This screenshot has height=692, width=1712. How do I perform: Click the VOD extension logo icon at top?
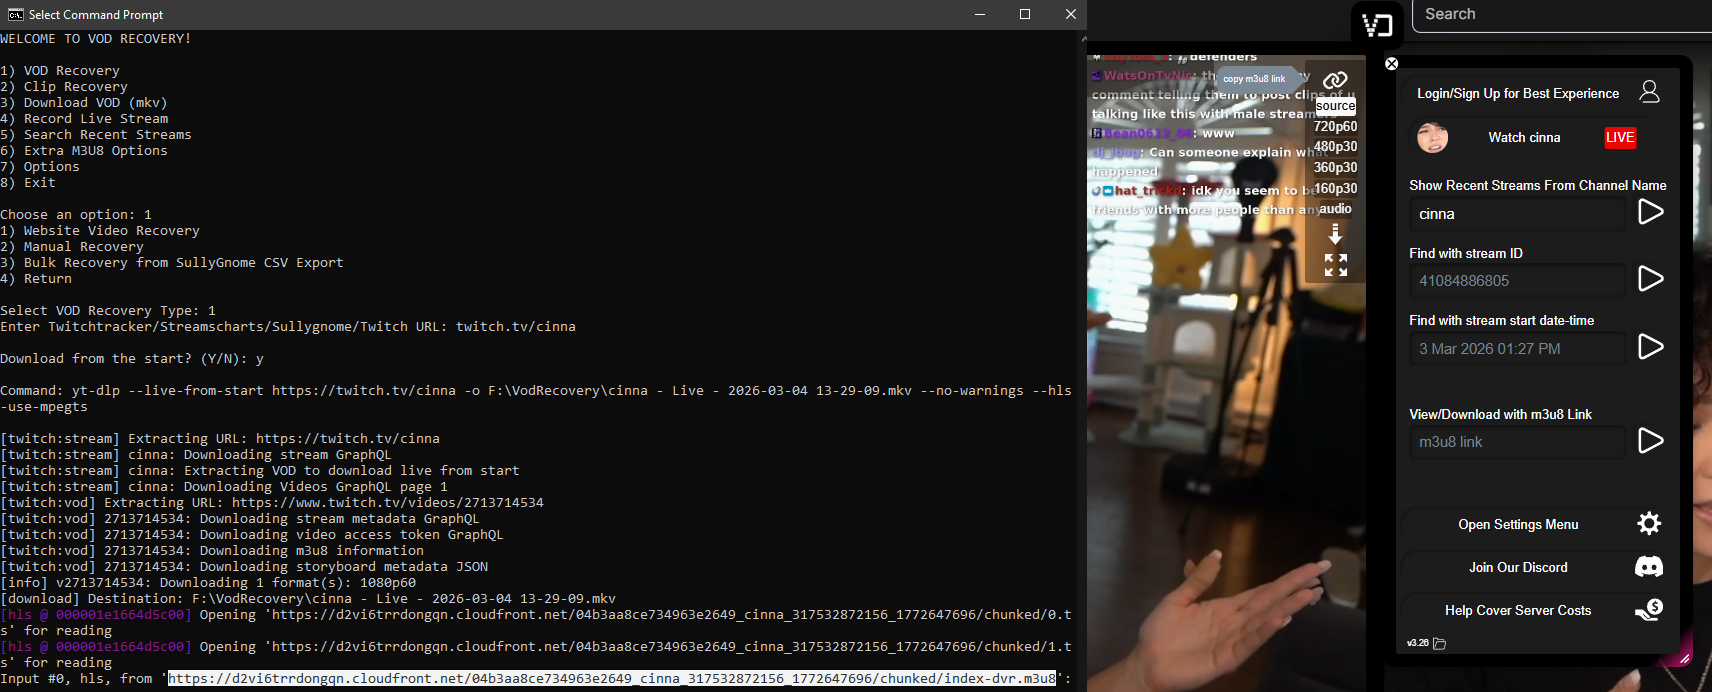coord(1377,25)
